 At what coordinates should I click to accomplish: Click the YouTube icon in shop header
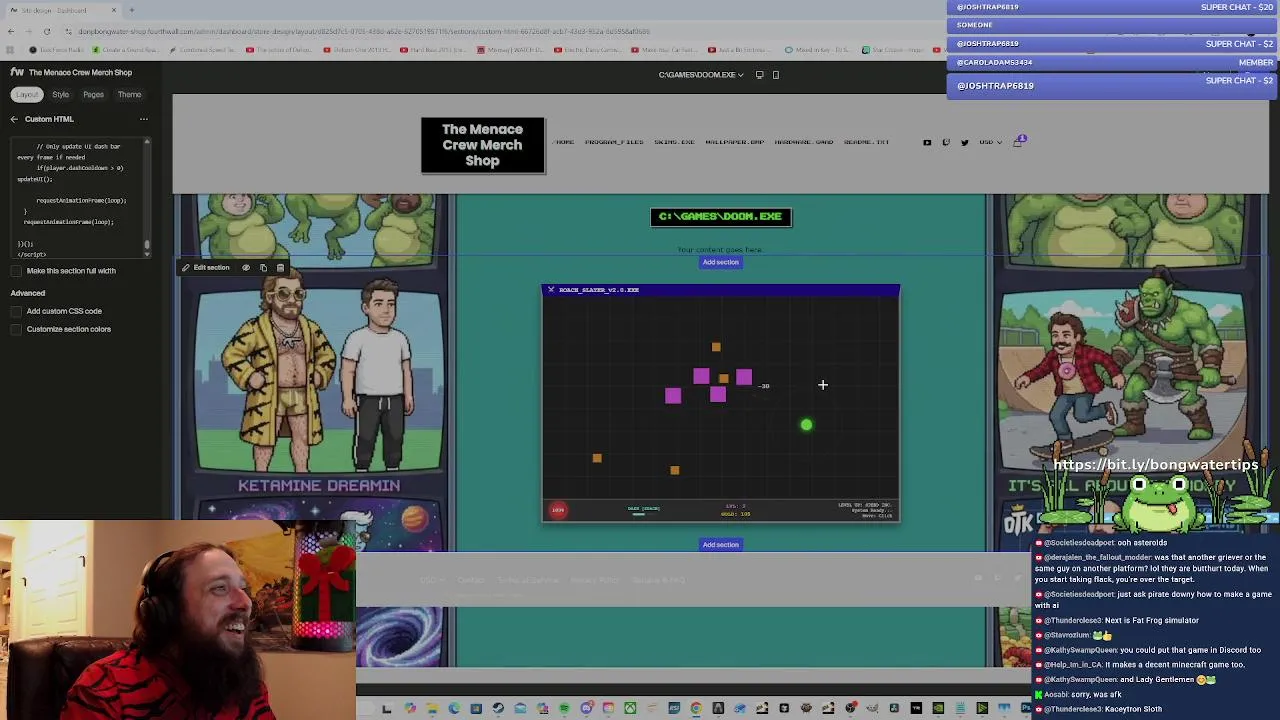pyautogui.click(x=927, y=142)
